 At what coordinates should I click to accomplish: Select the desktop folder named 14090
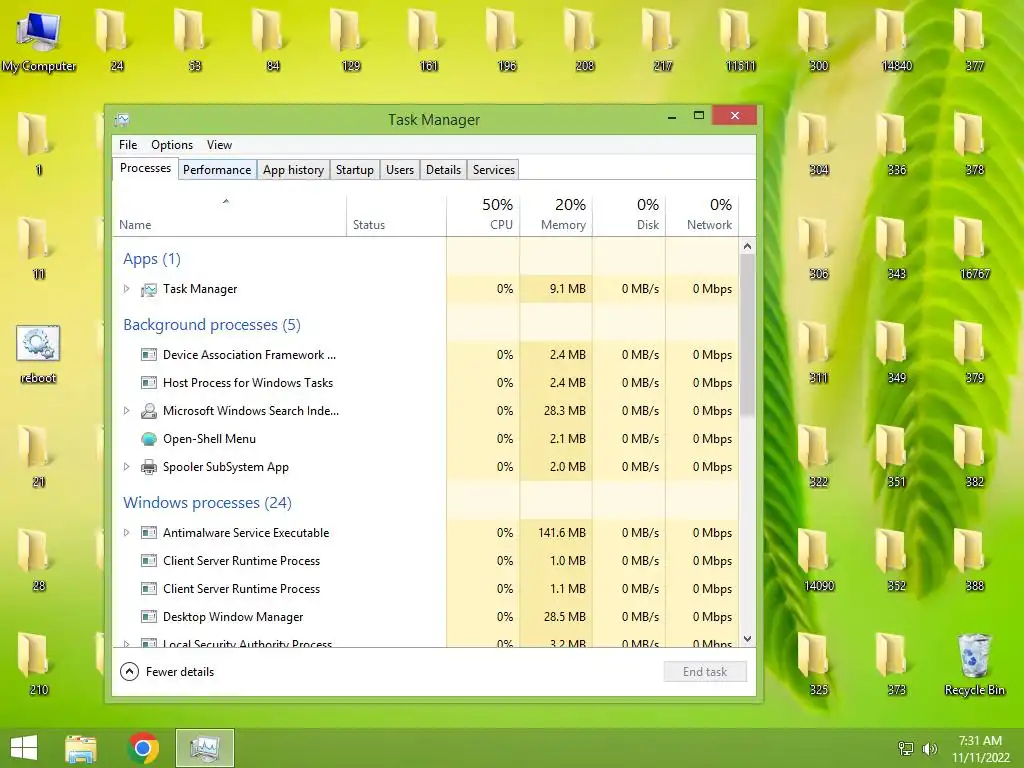pyautogui.click(x=819, y=561)
